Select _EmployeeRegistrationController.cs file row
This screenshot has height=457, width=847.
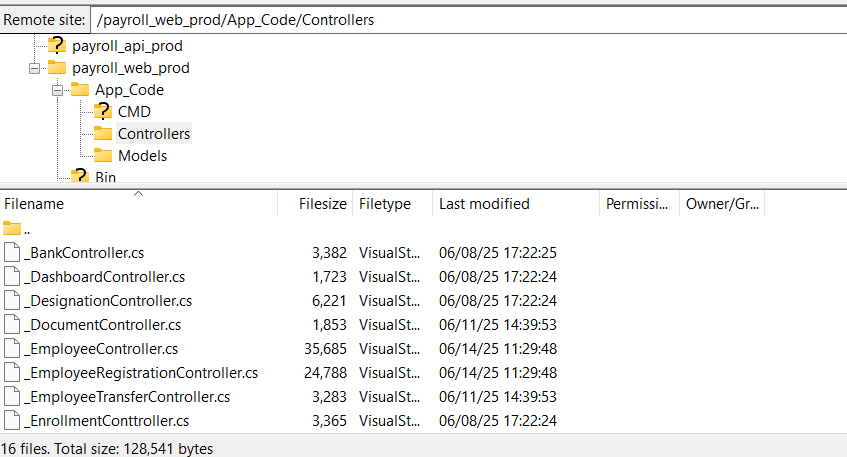(x=141, y=373)
